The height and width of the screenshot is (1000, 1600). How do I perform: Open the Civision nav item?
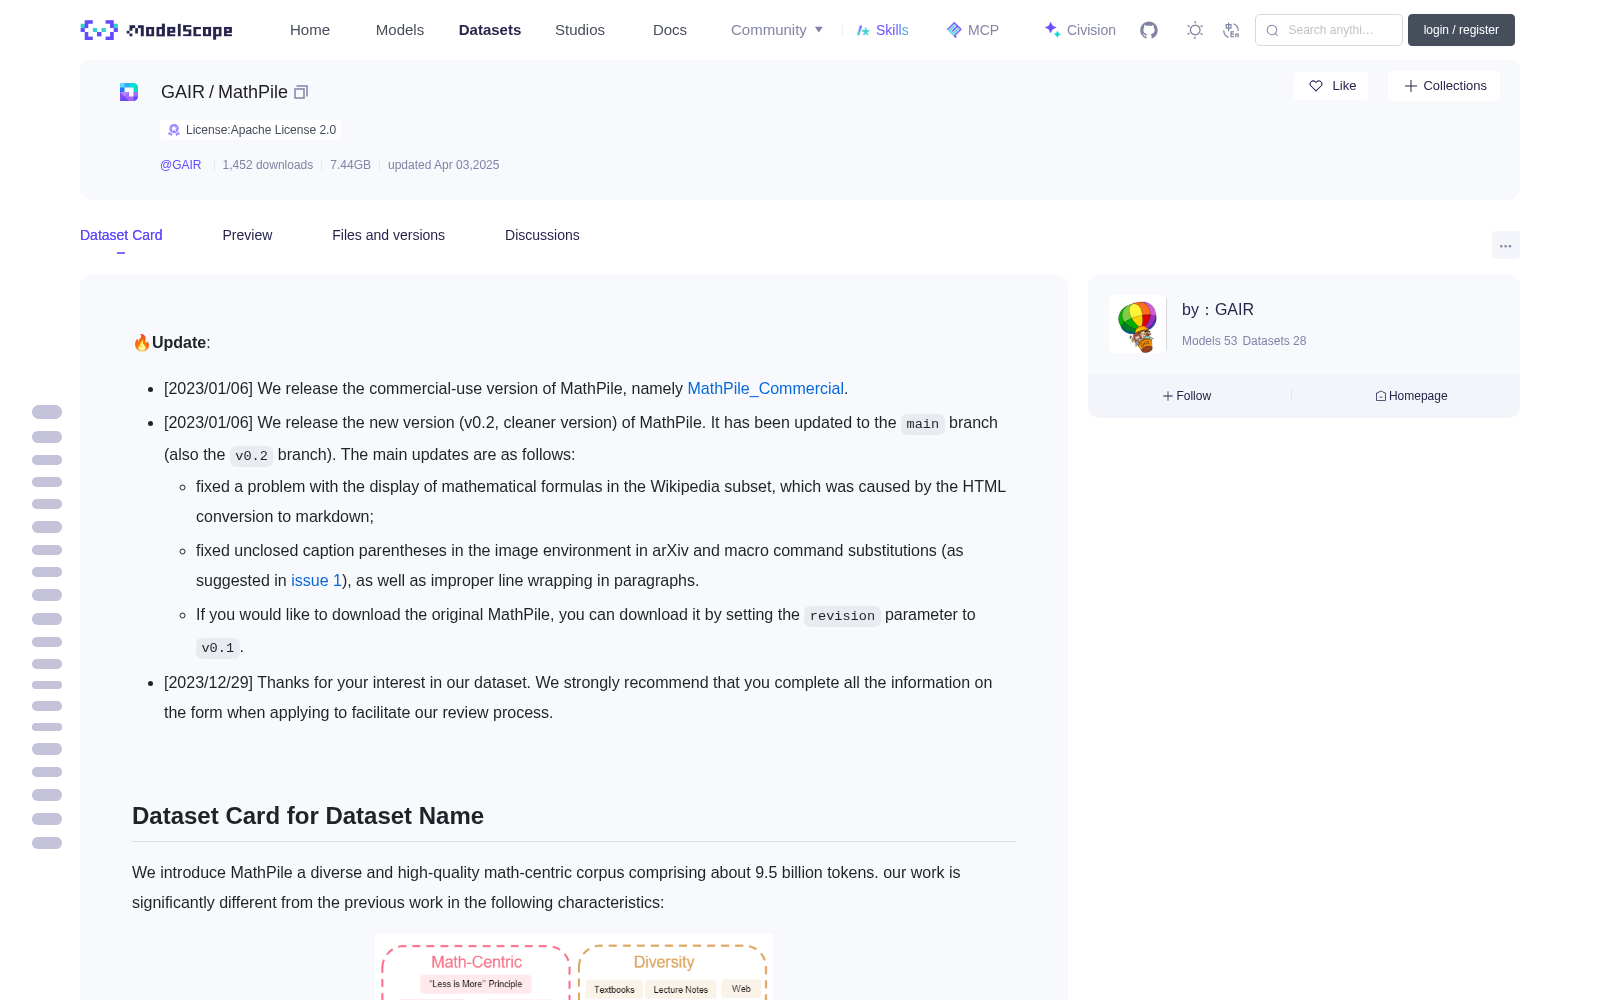1080,30
